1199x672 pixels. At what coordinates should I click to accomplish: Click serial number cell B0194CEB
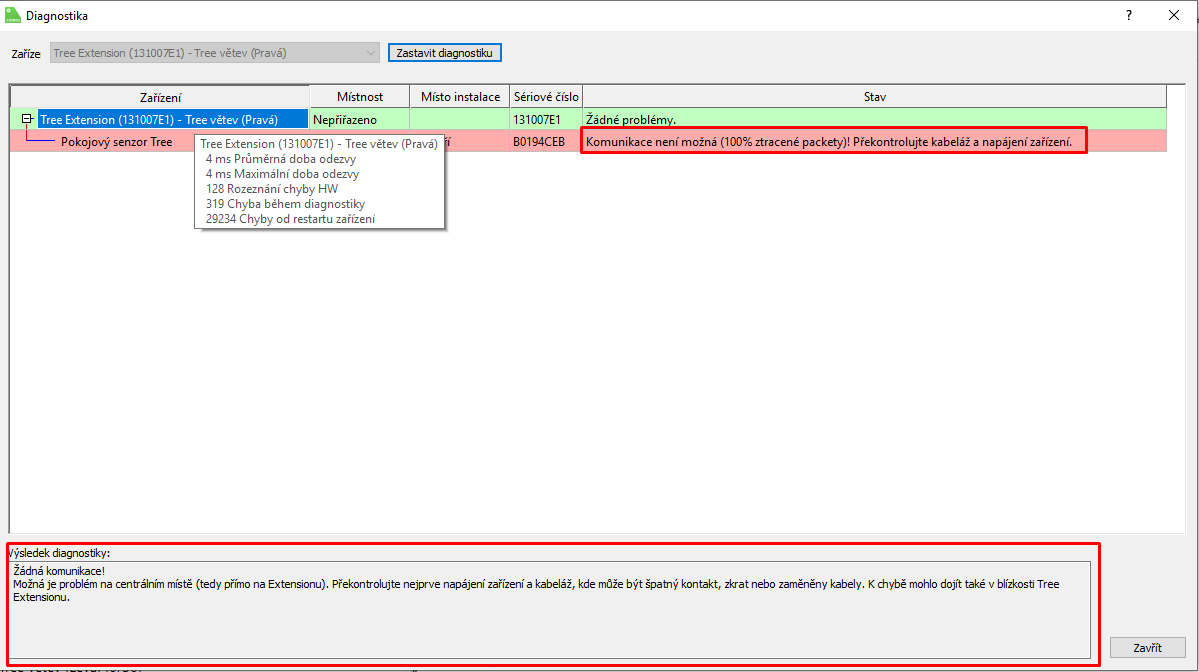click(539, 142)
